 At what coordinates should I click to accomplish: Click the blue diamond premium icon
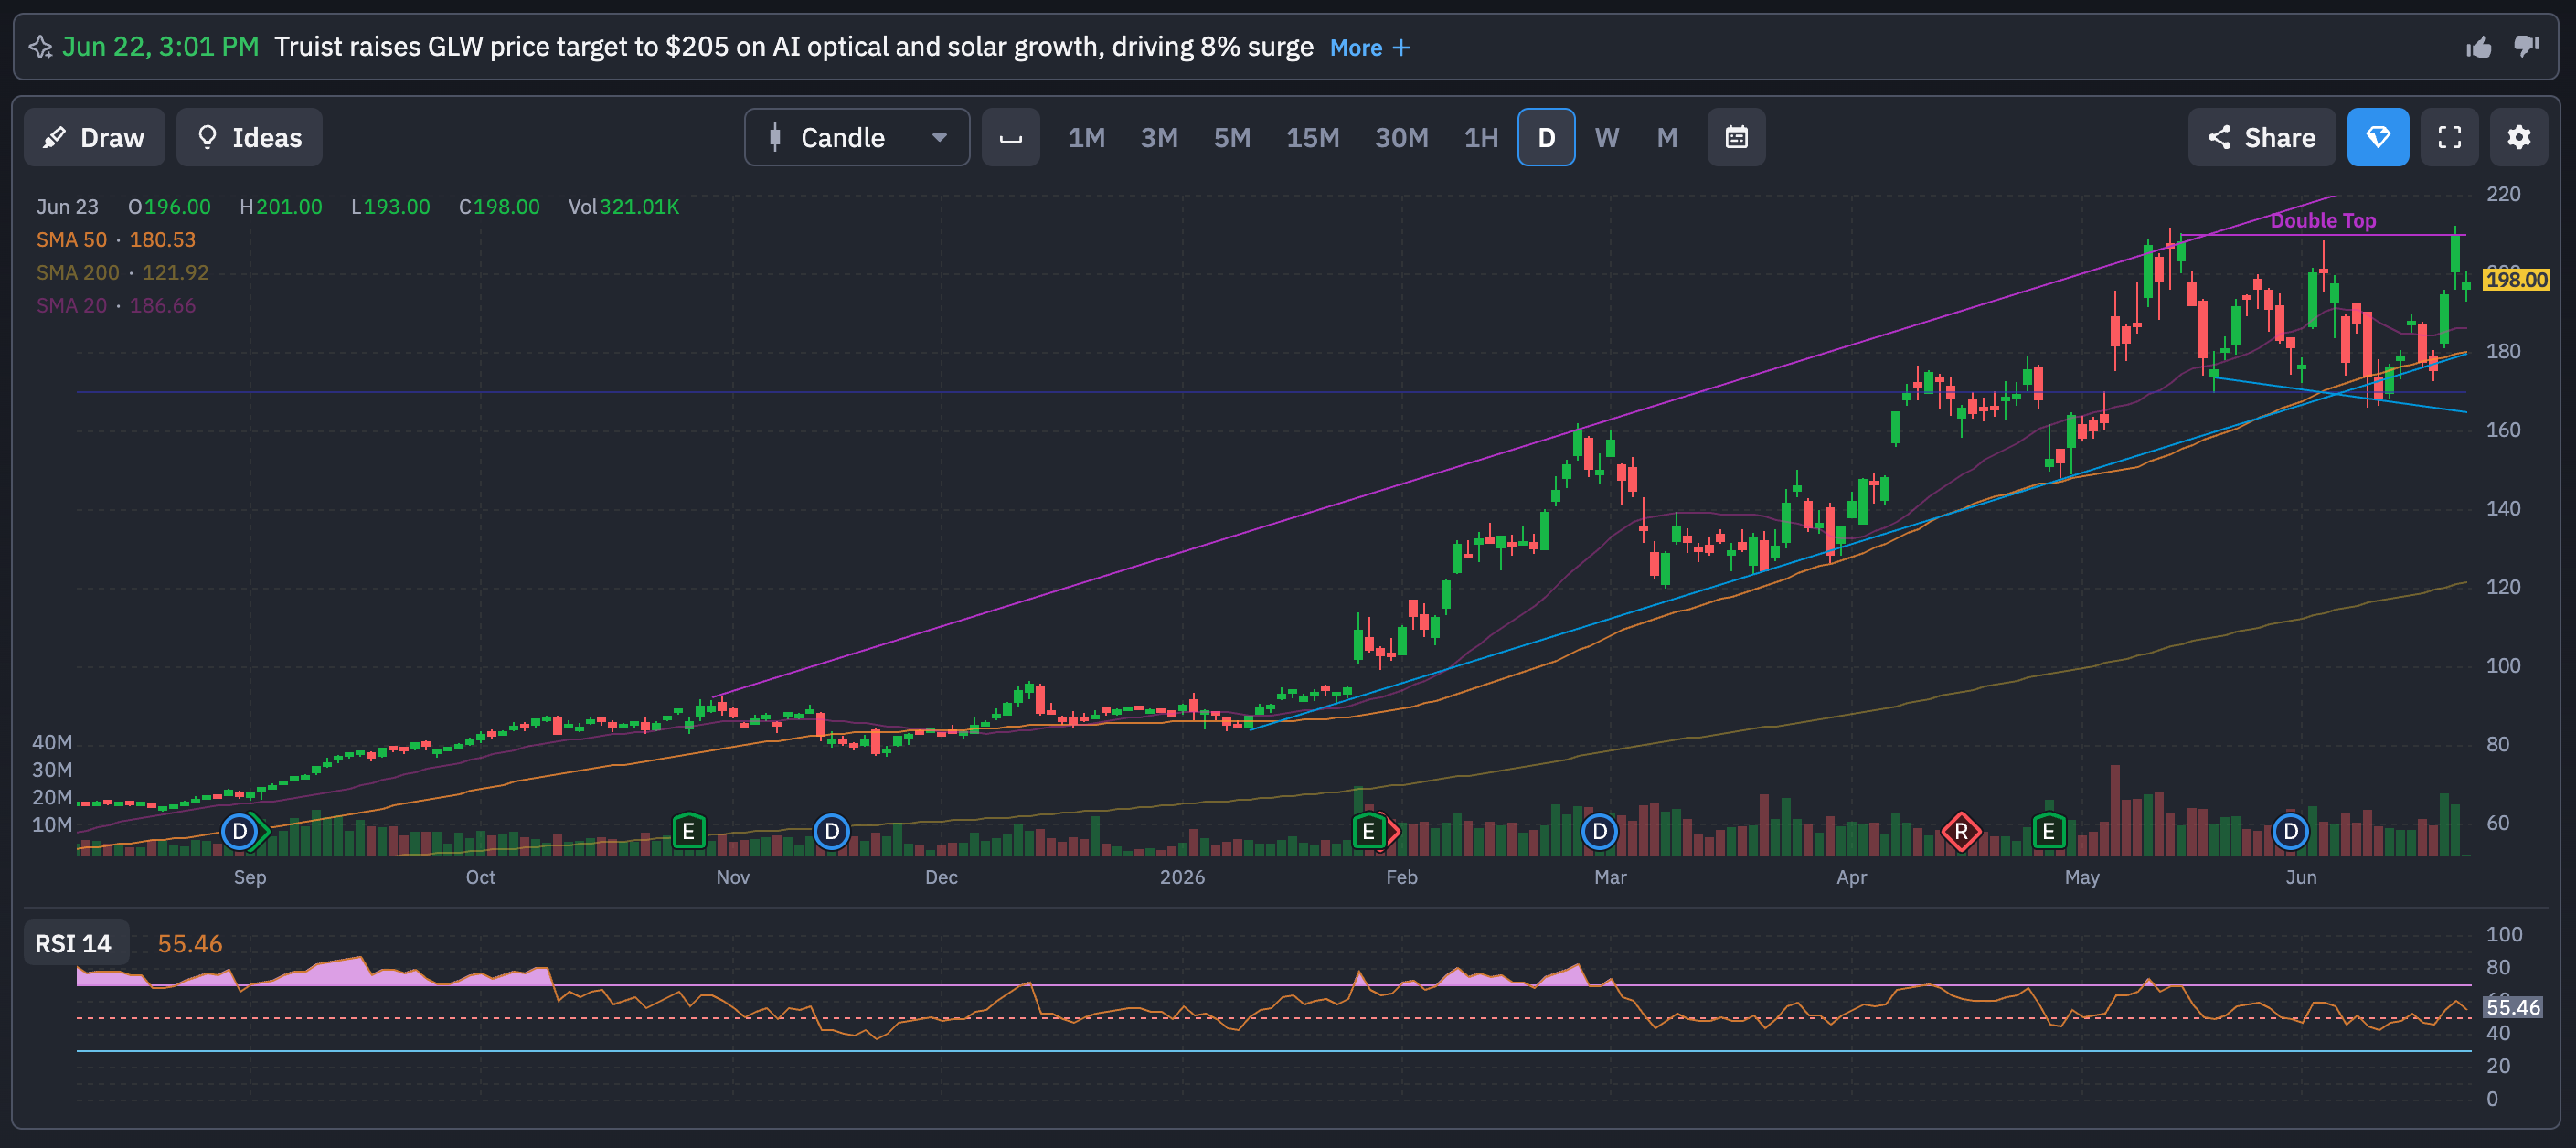coord(2378,137)
